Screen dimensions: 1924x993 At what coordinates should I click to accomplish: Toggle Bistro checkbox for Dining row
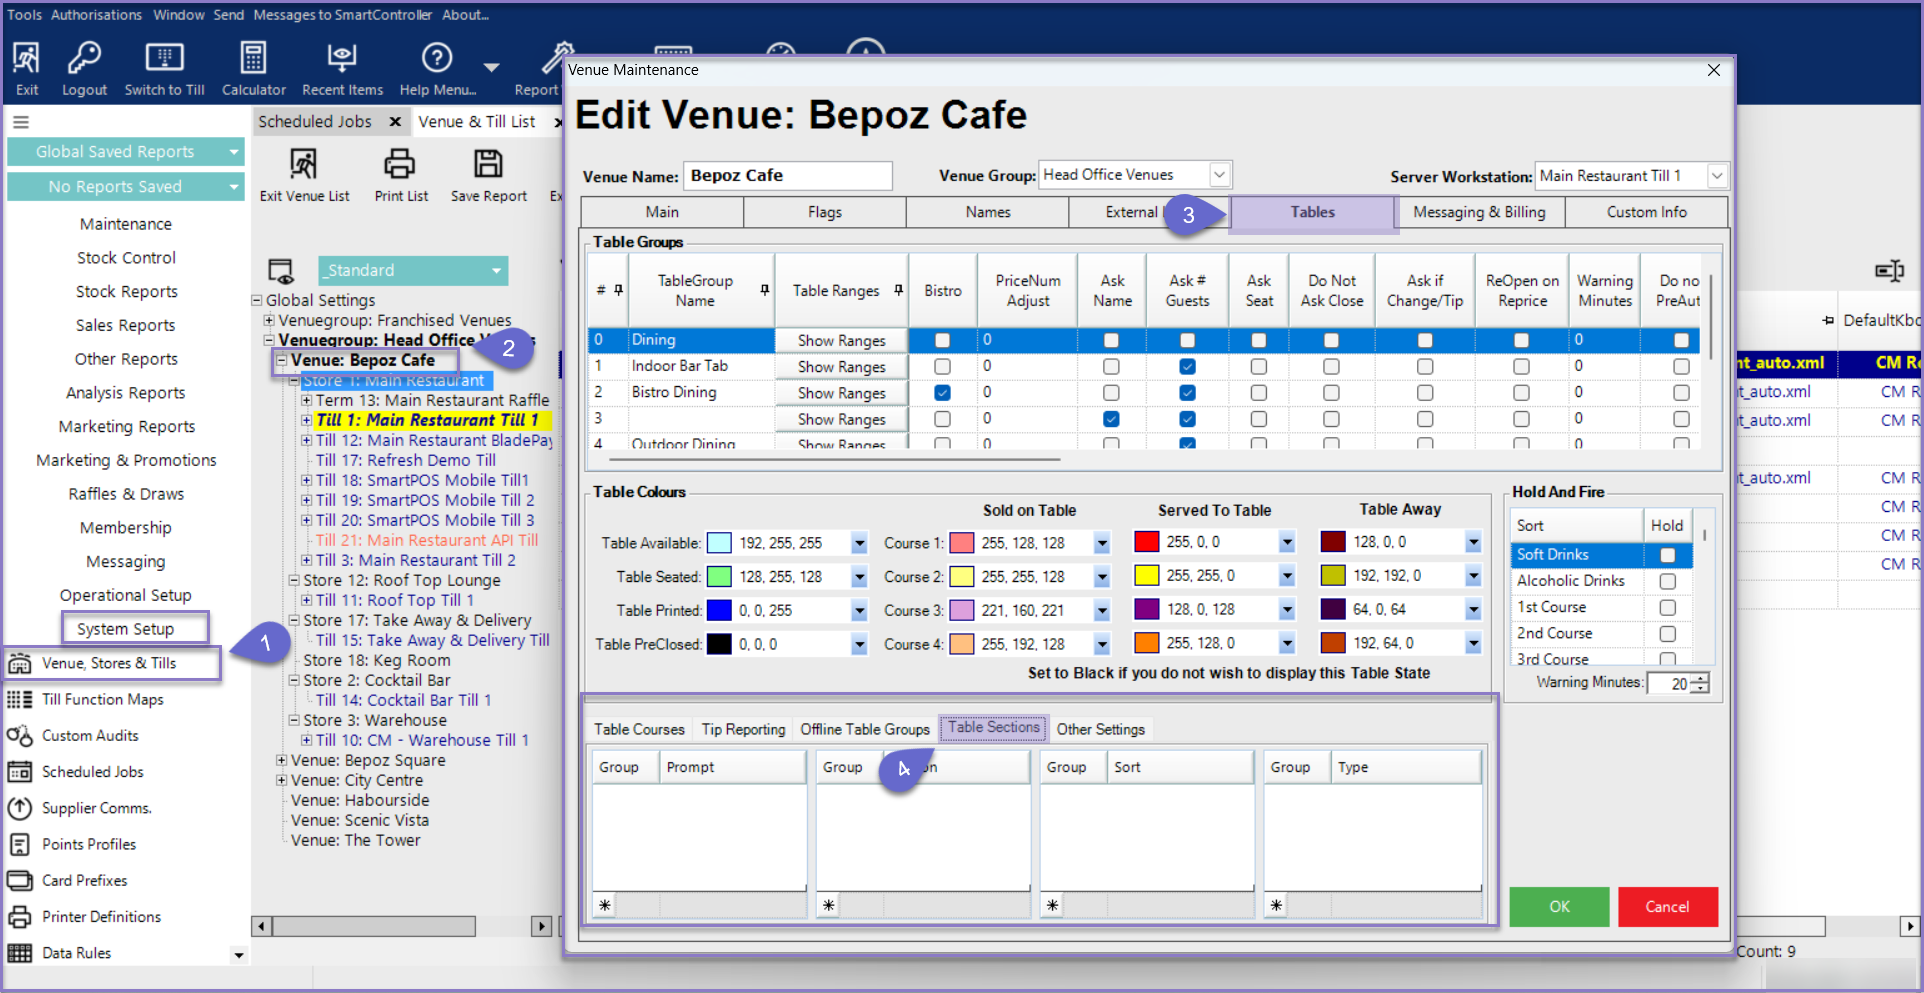(x=942, y=340)
